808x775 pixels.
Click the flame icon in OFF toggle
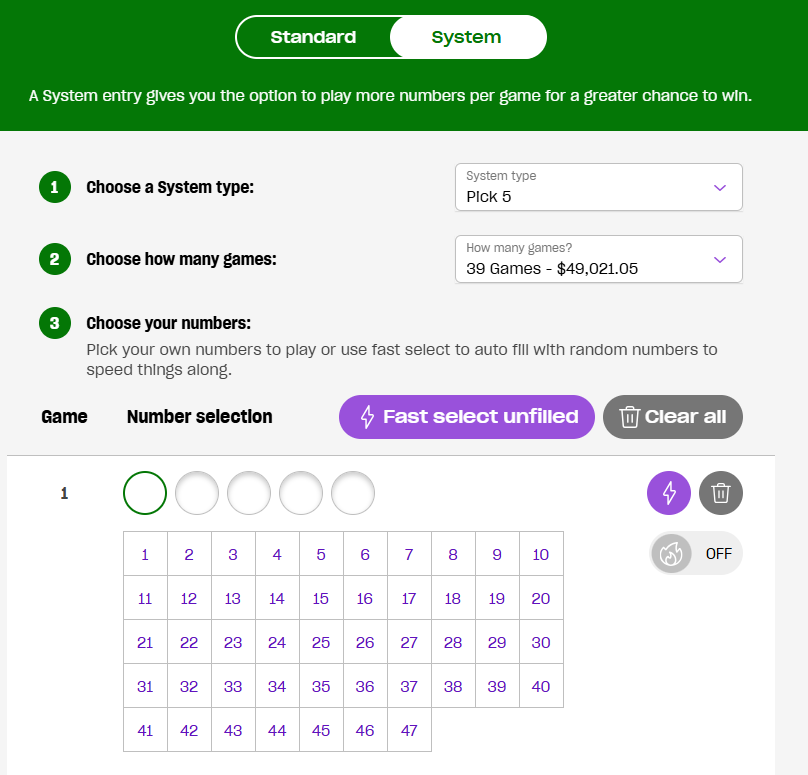pyautogui.click(x=671, y=554)
